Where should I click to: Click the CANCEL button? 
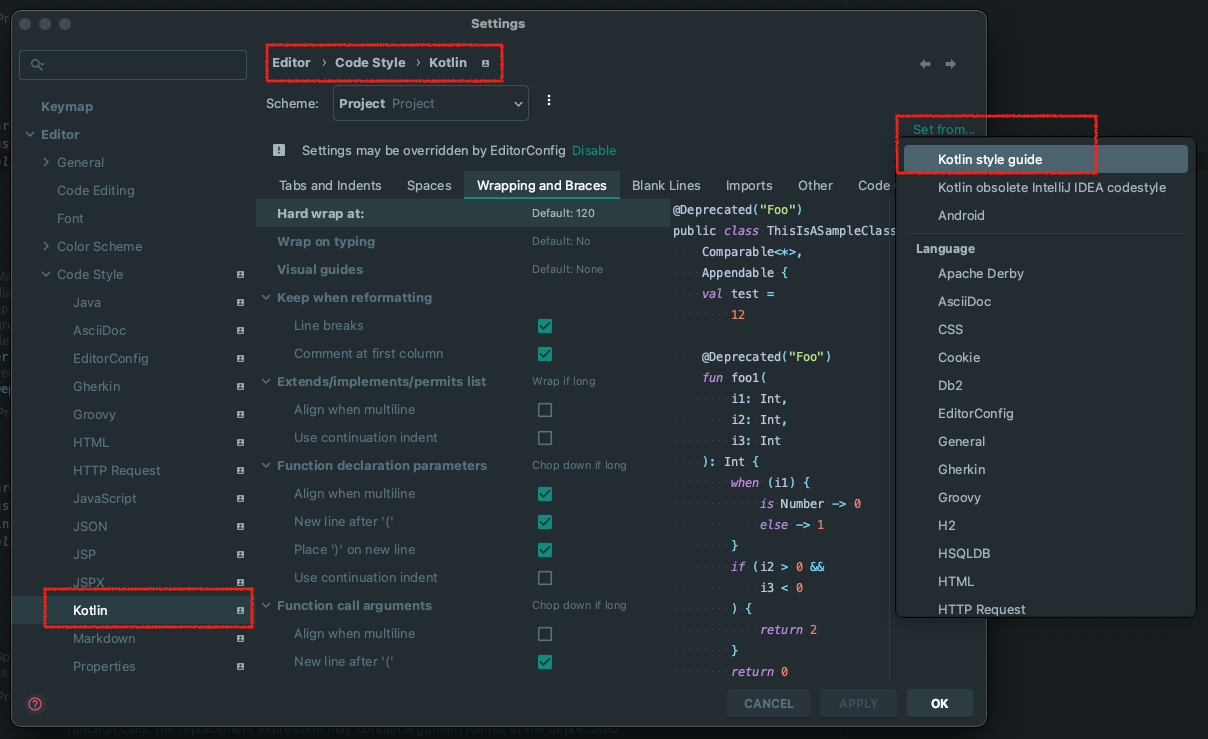769,703
